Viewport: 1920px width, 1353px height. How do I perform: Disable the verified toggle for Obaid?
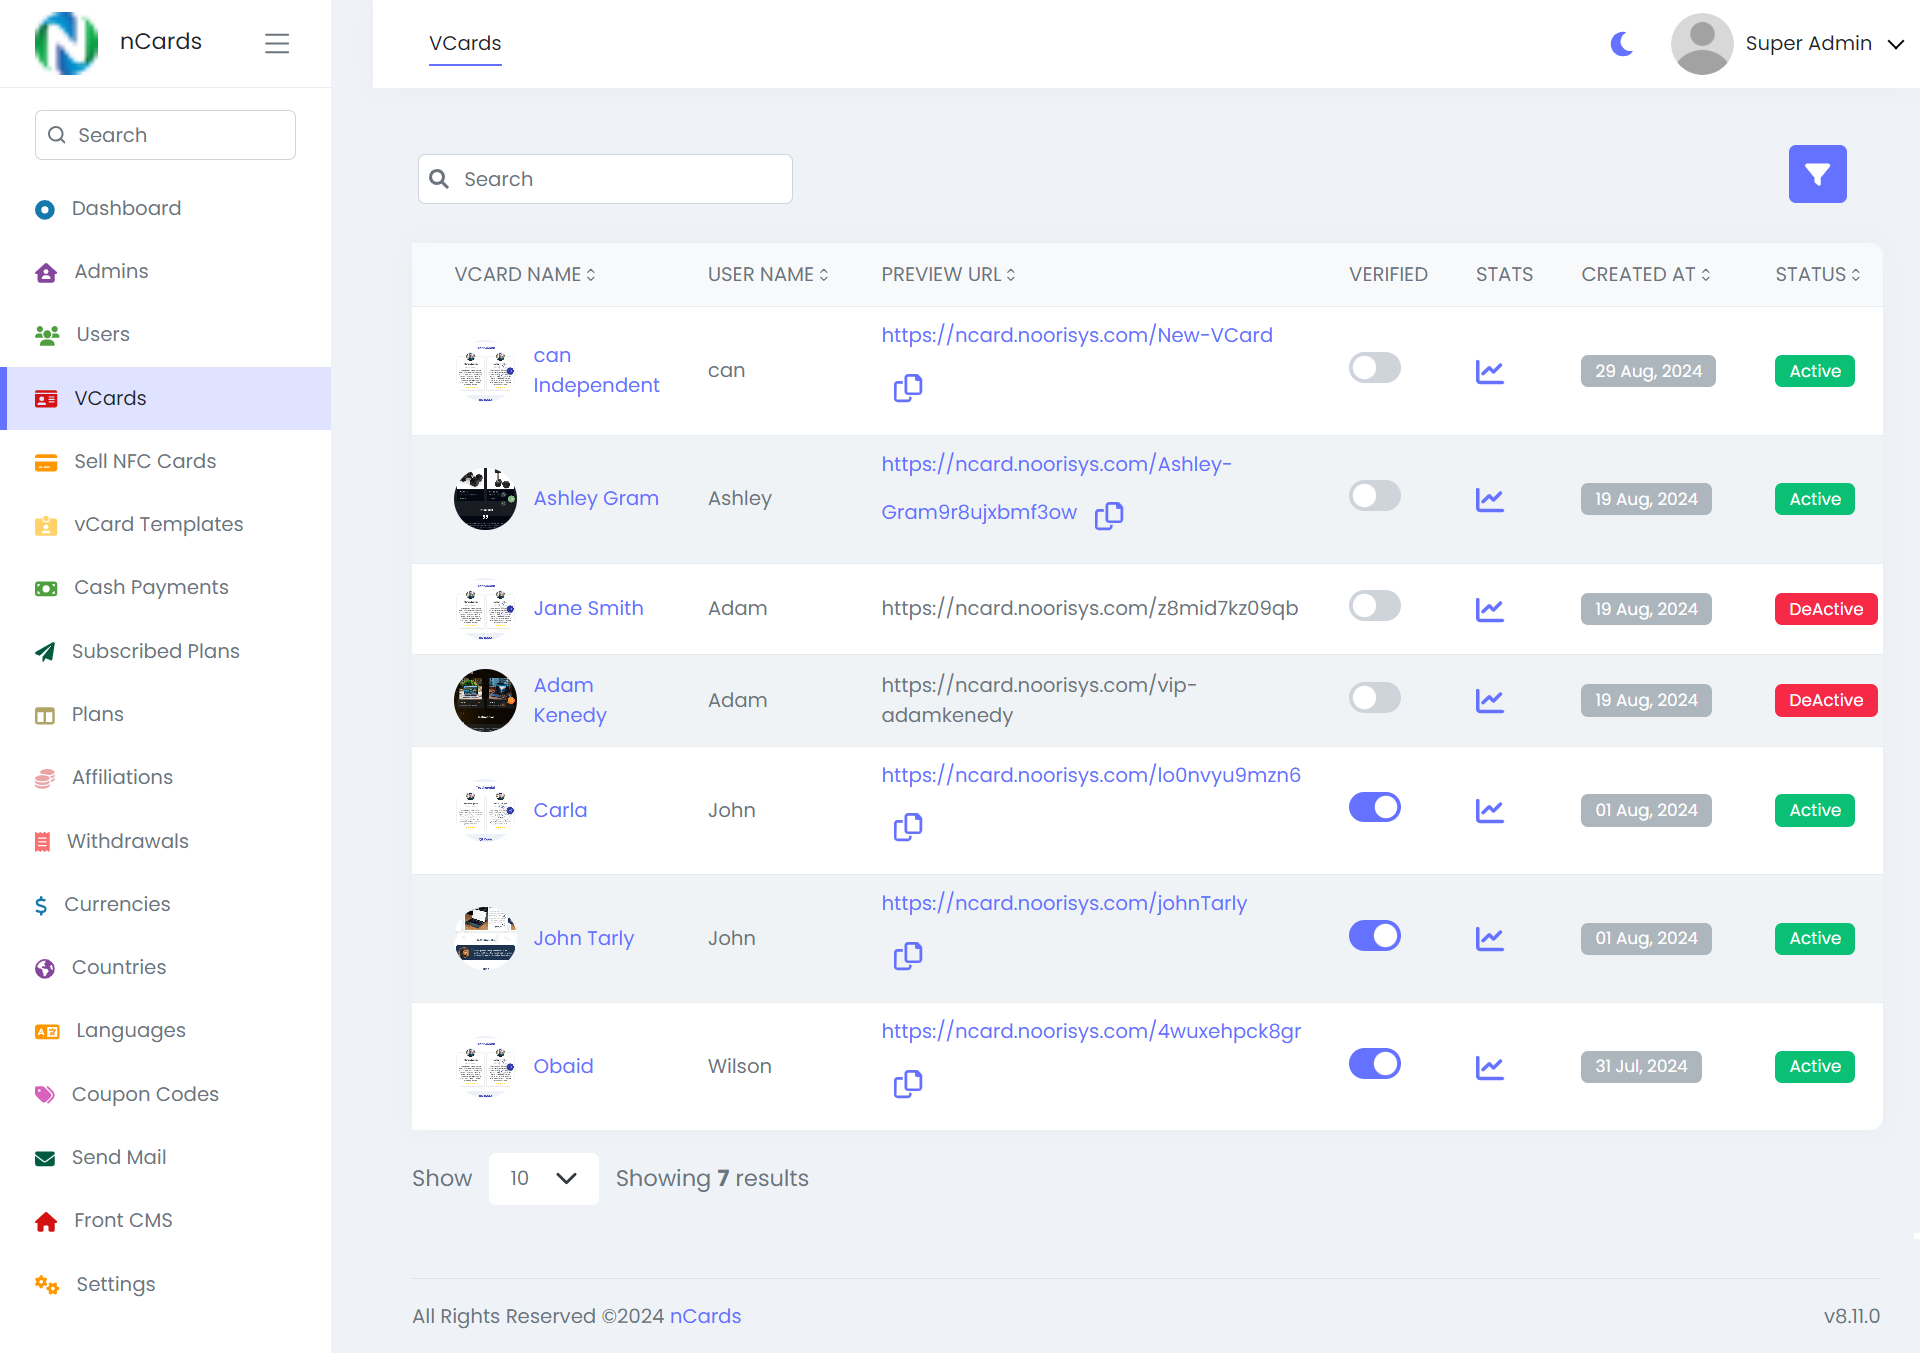point(1374,1063)
